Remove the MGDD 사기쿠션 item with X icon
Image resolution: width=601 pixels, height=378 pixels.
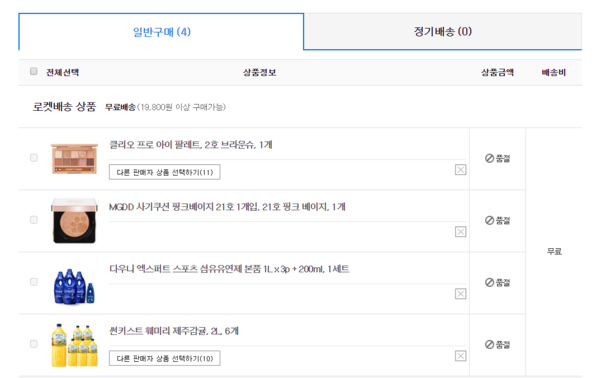tap(460, 232)
